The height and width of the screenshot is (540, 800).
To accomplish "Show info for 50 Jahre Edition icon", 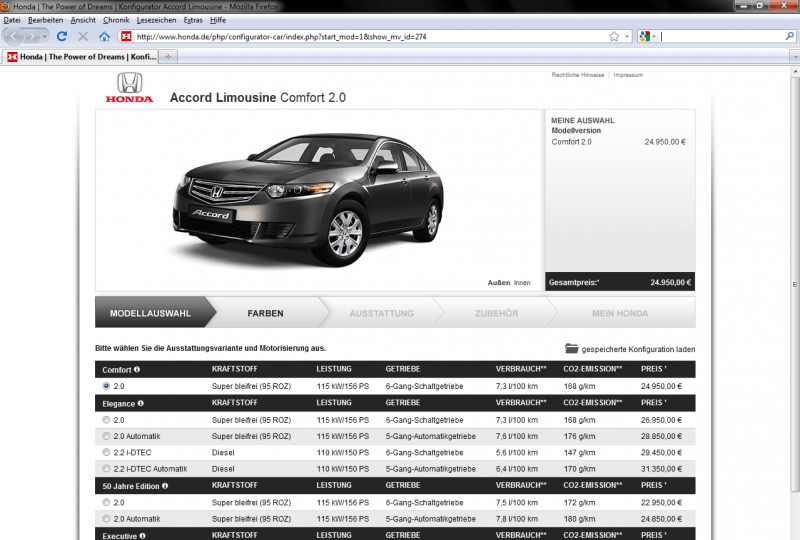I will pyautogui.click(x=165, y=486).
